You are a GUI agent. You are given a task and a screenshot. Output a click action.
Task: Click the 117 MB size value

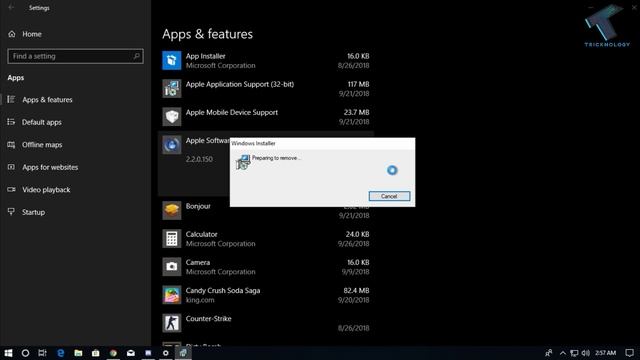[358, 84]
